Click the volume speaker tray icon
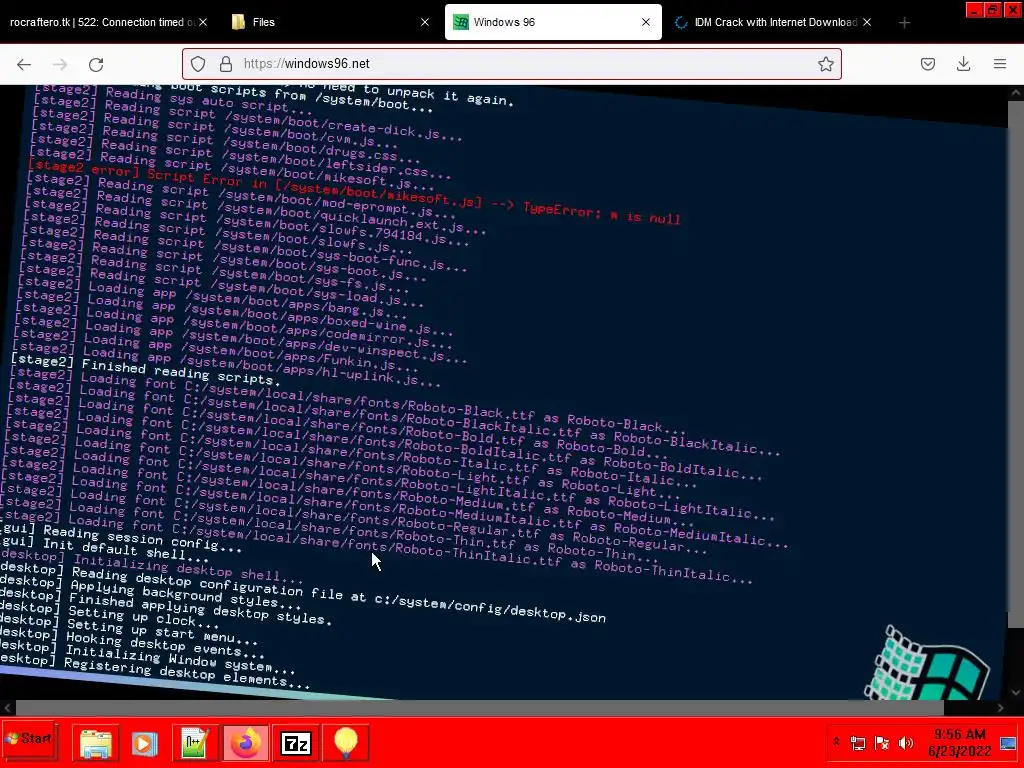 tap(905, 743)
